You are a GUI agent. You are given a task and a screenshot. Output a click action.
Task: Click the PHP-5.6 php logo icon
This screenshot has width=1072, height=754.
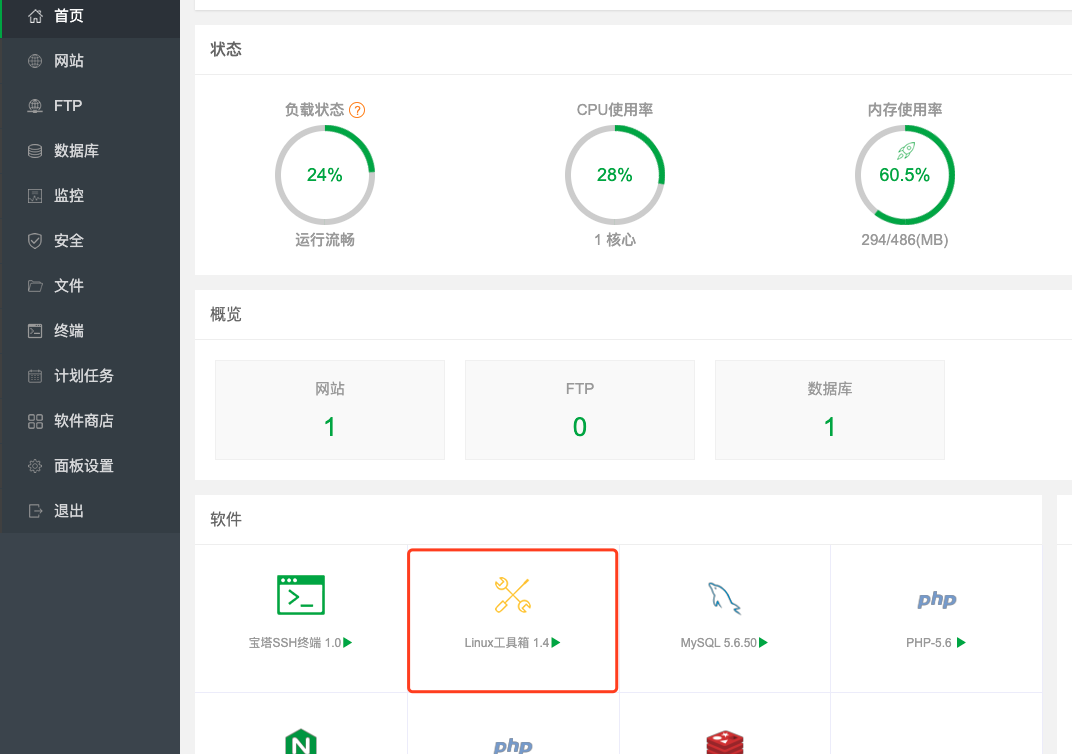[x=936, y=600]
